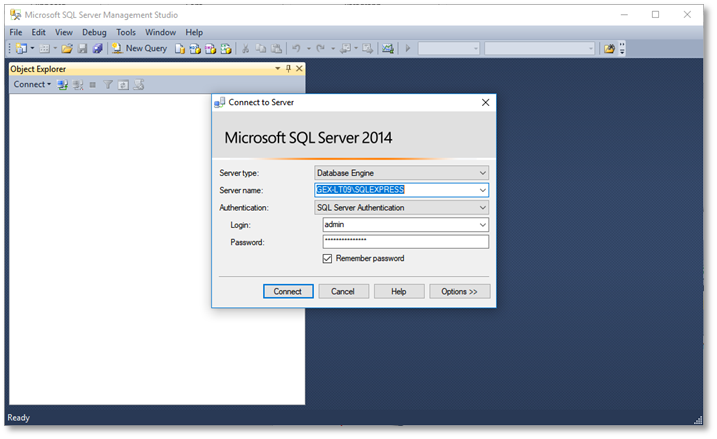Screen dimensions: 717x439
Task: Click the Undo arrow icon
Action: point(296,48)
